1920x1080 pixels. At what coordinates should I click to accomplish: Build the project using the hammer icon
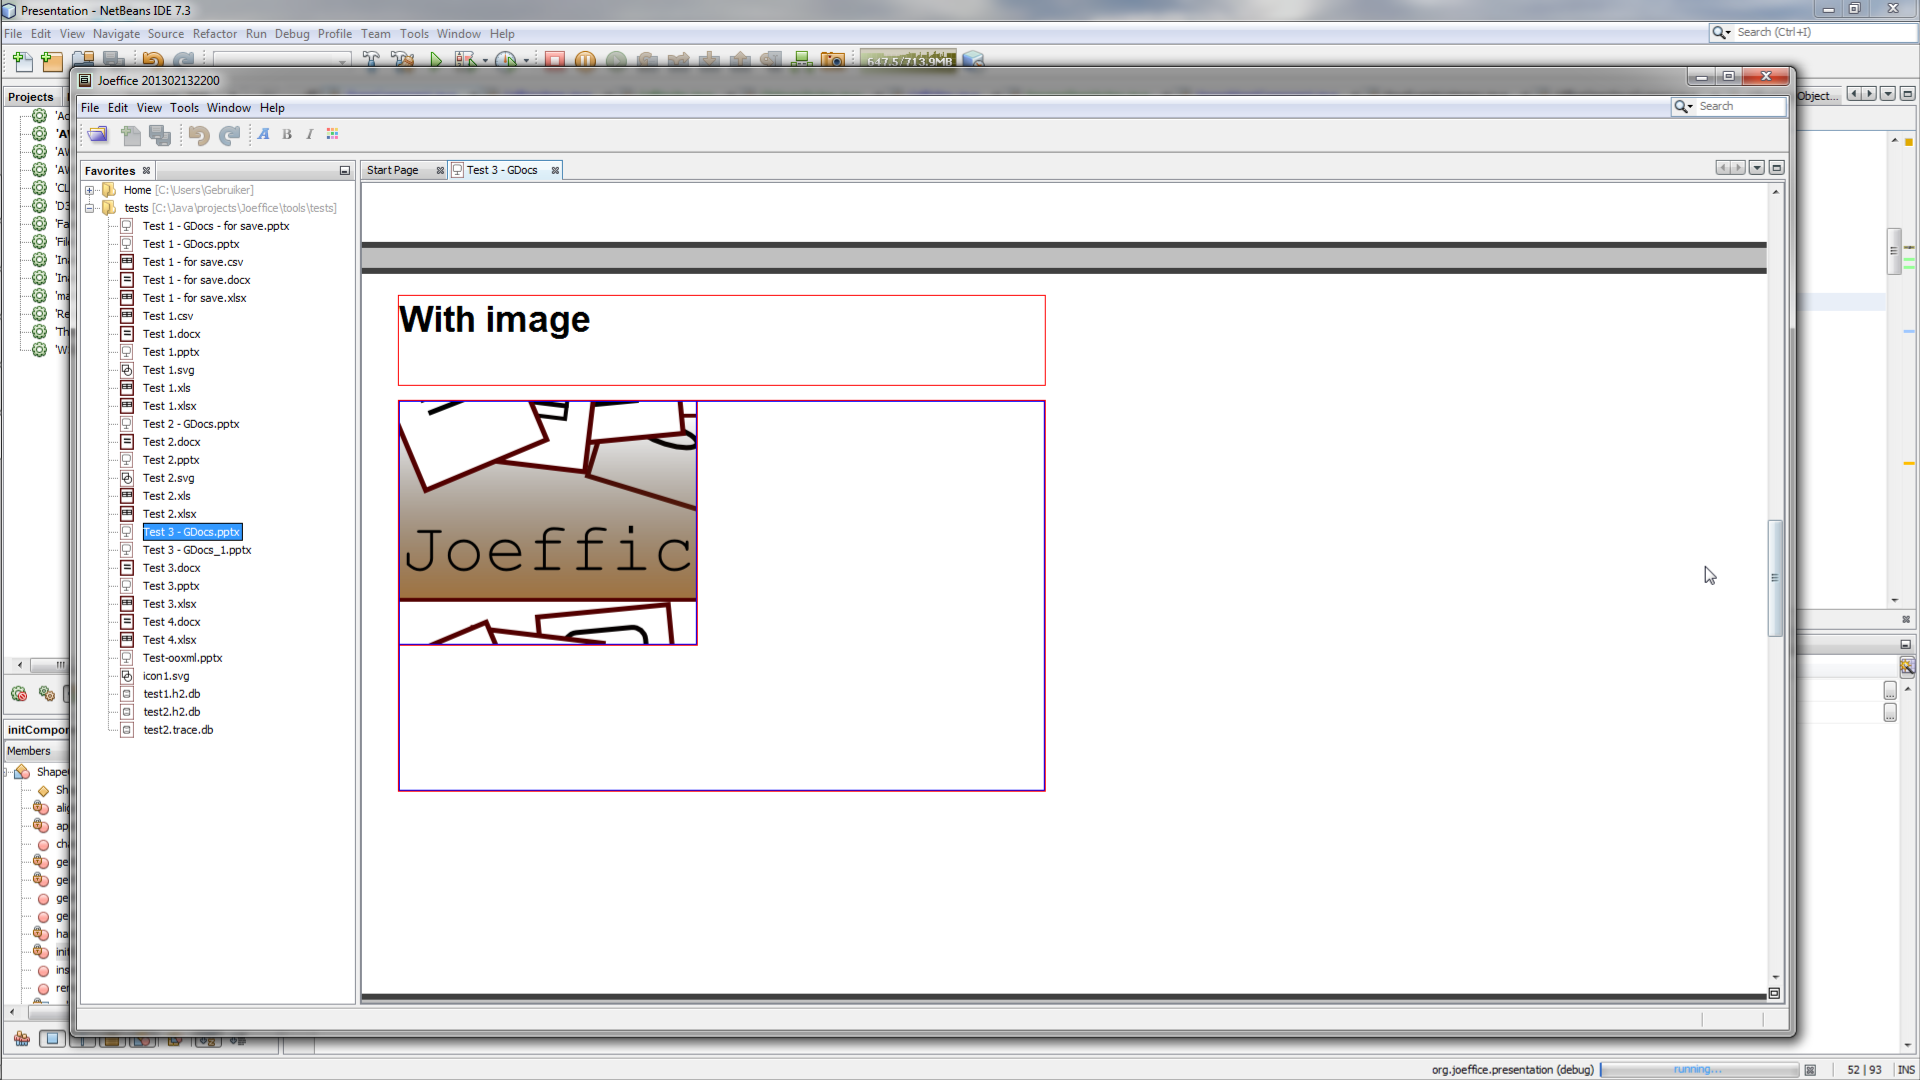369,60
